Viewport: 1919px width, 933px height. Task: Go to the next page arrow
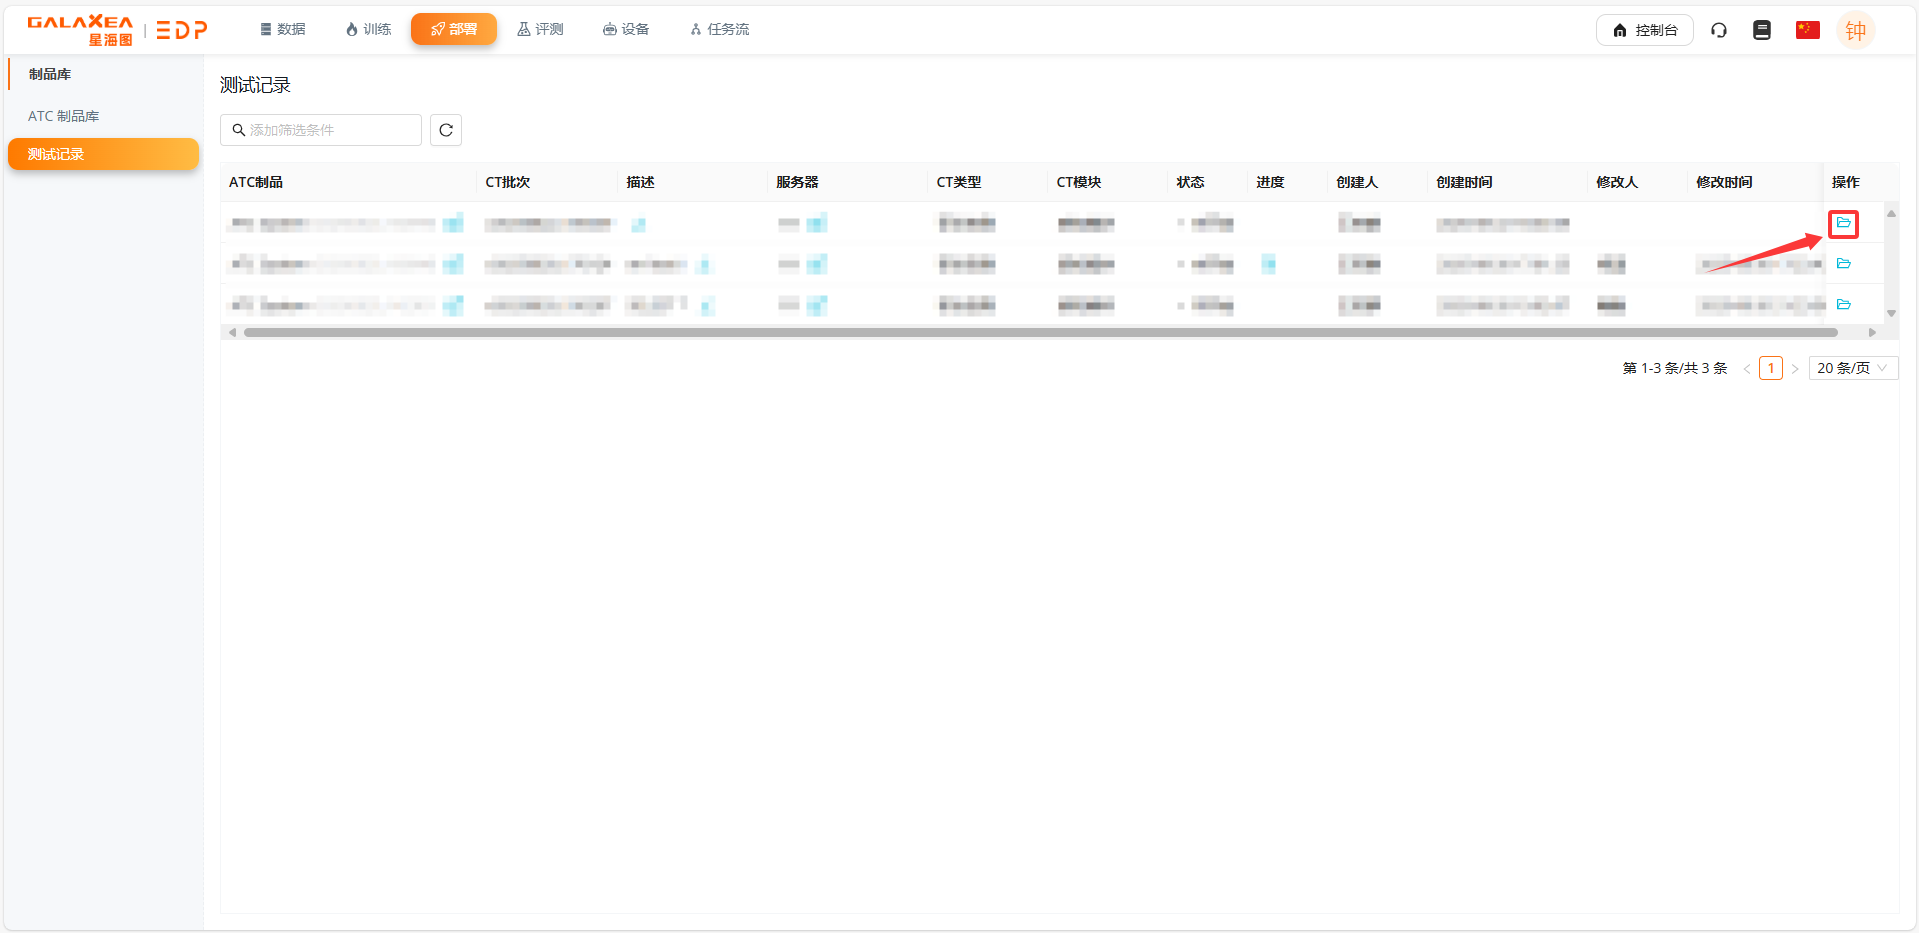point(1795,369)
